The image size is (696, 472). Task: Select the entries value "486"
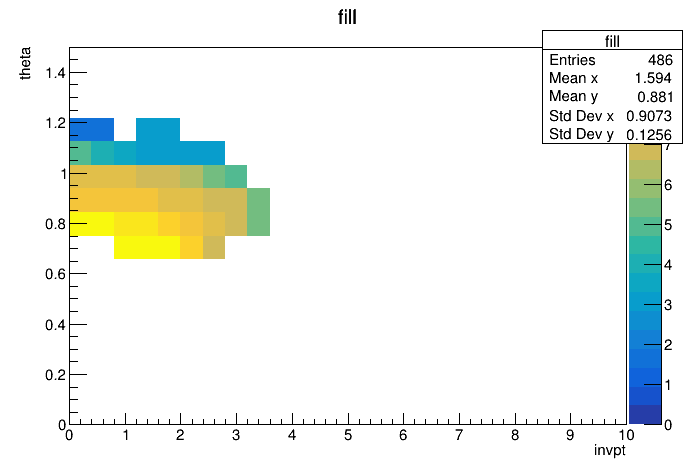[660, 60]
